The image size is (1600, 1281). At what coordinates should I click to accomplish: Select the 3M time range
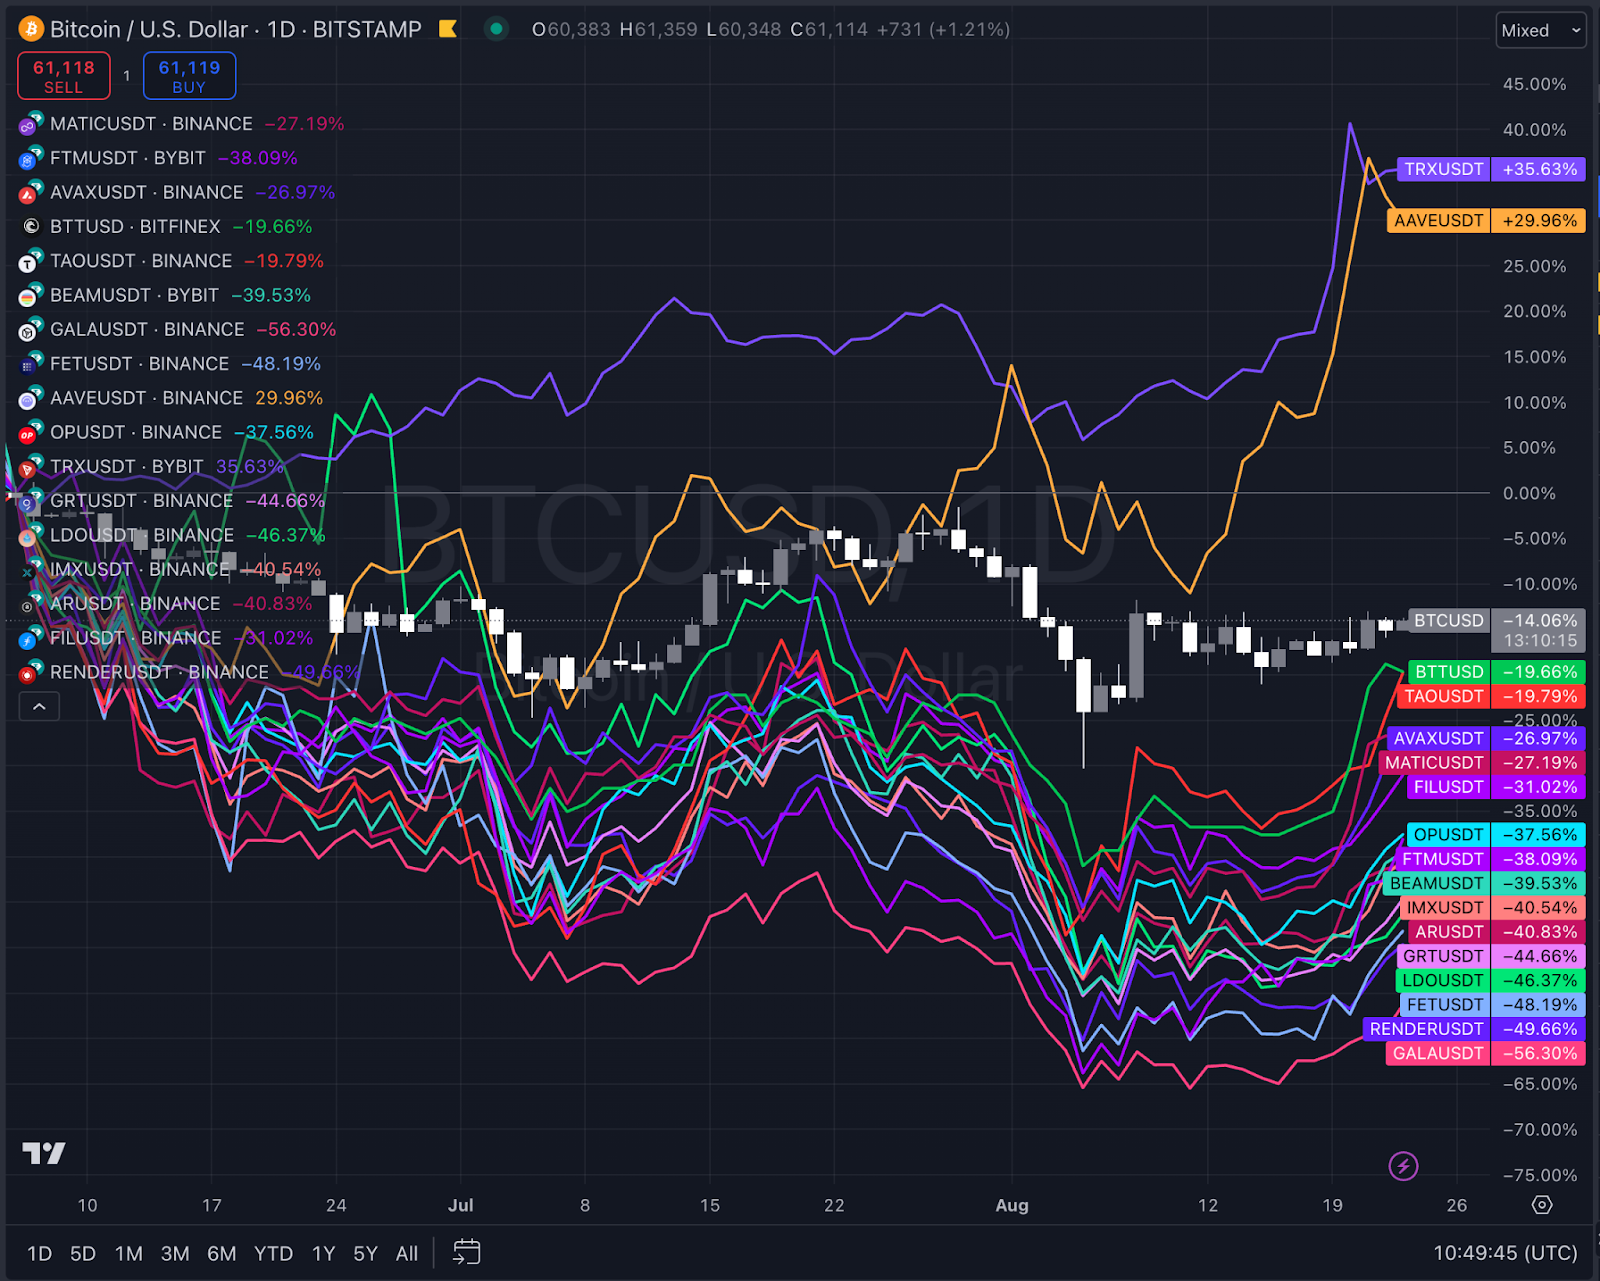[x=175, y=1253]
